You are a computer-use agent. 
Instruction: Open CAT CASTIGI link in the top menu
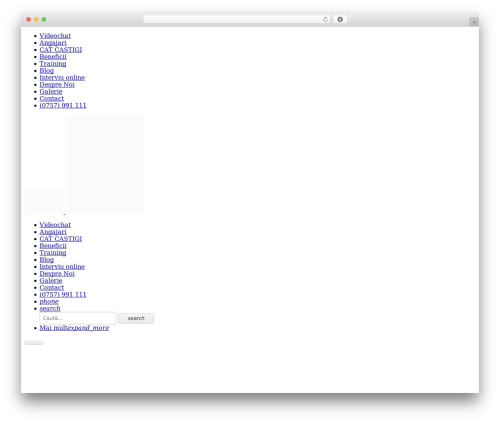(61, 50)
